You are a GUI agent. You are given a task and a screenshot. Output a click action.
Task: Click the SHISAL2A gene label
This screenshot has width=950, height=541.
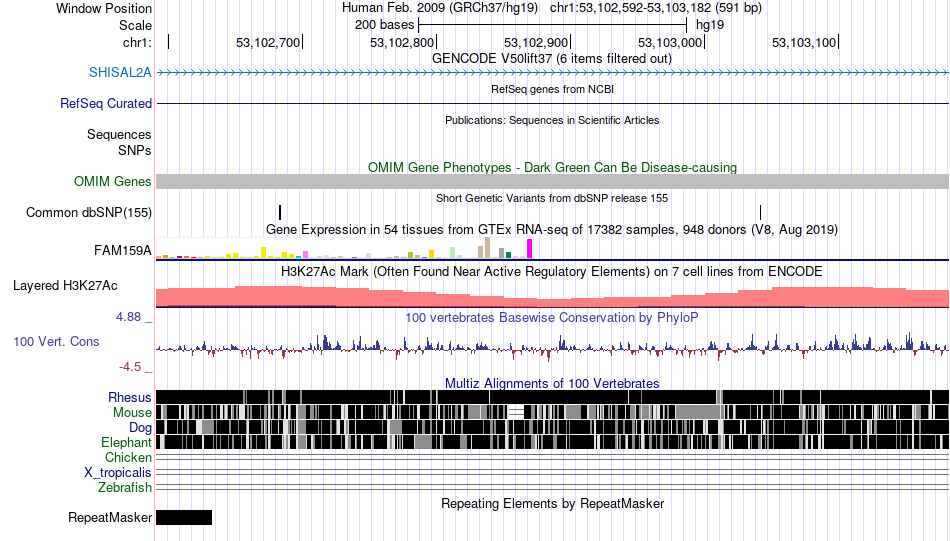120,73
